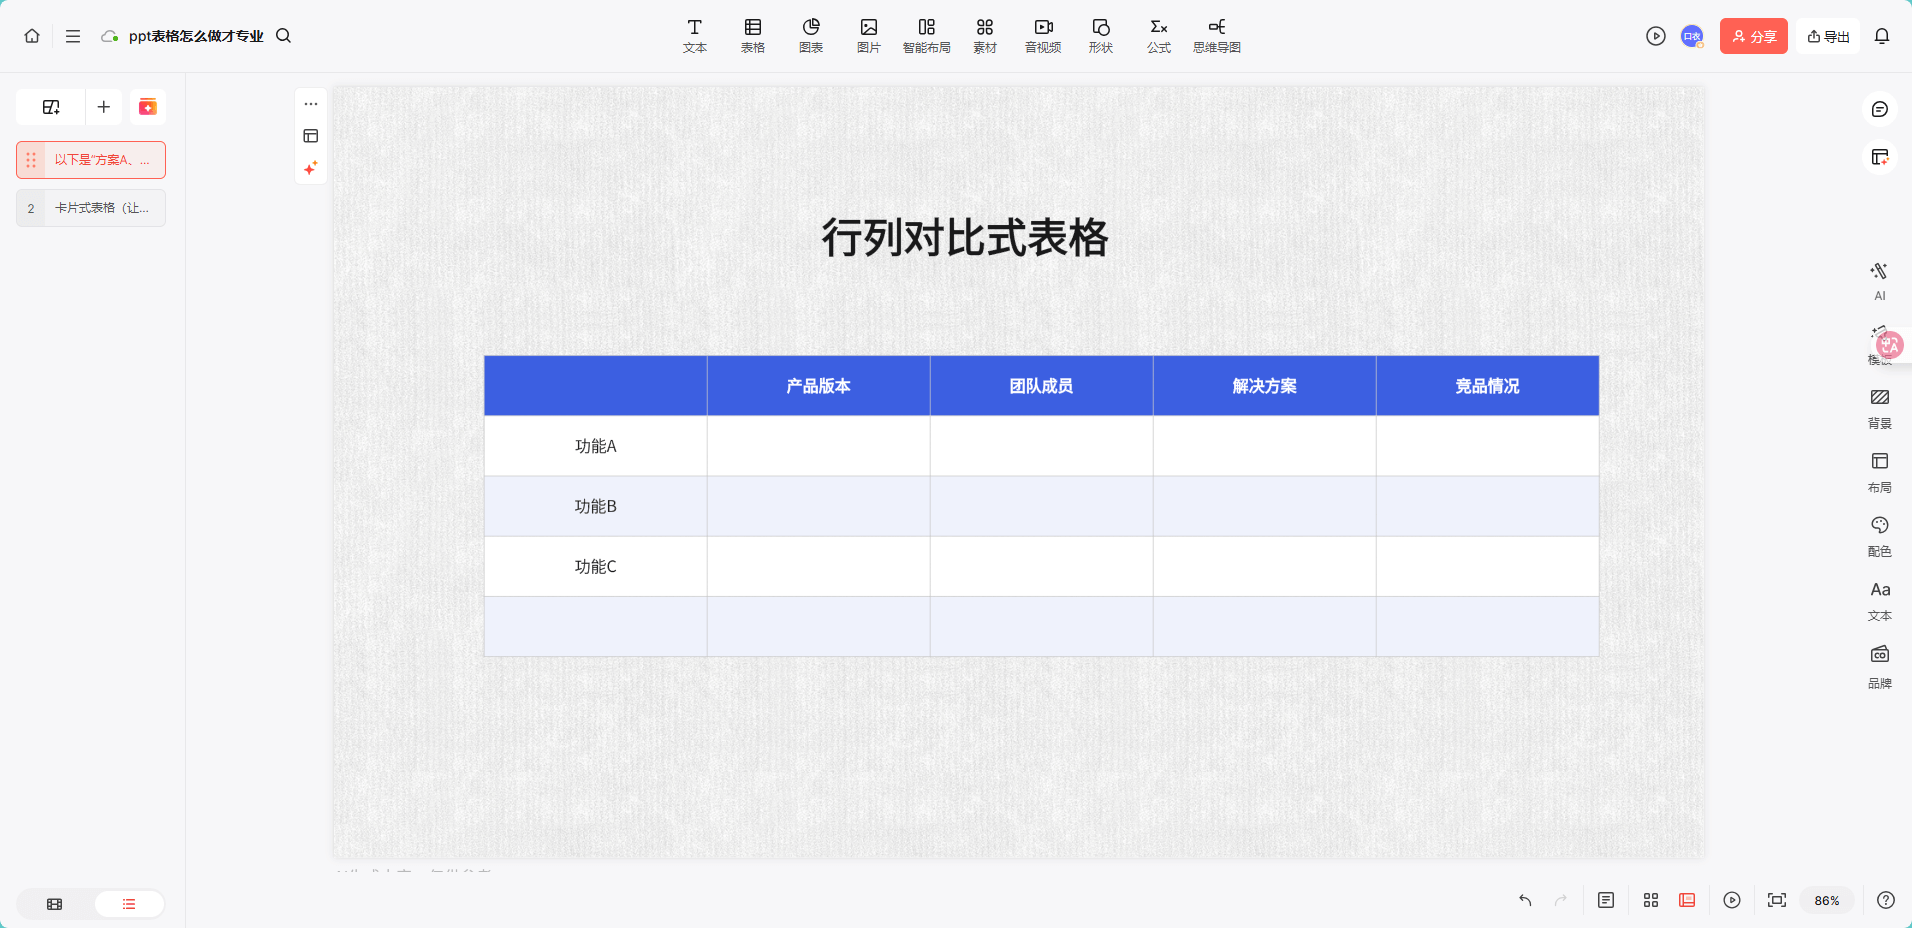Toggle the list view at bottom left

128,903
